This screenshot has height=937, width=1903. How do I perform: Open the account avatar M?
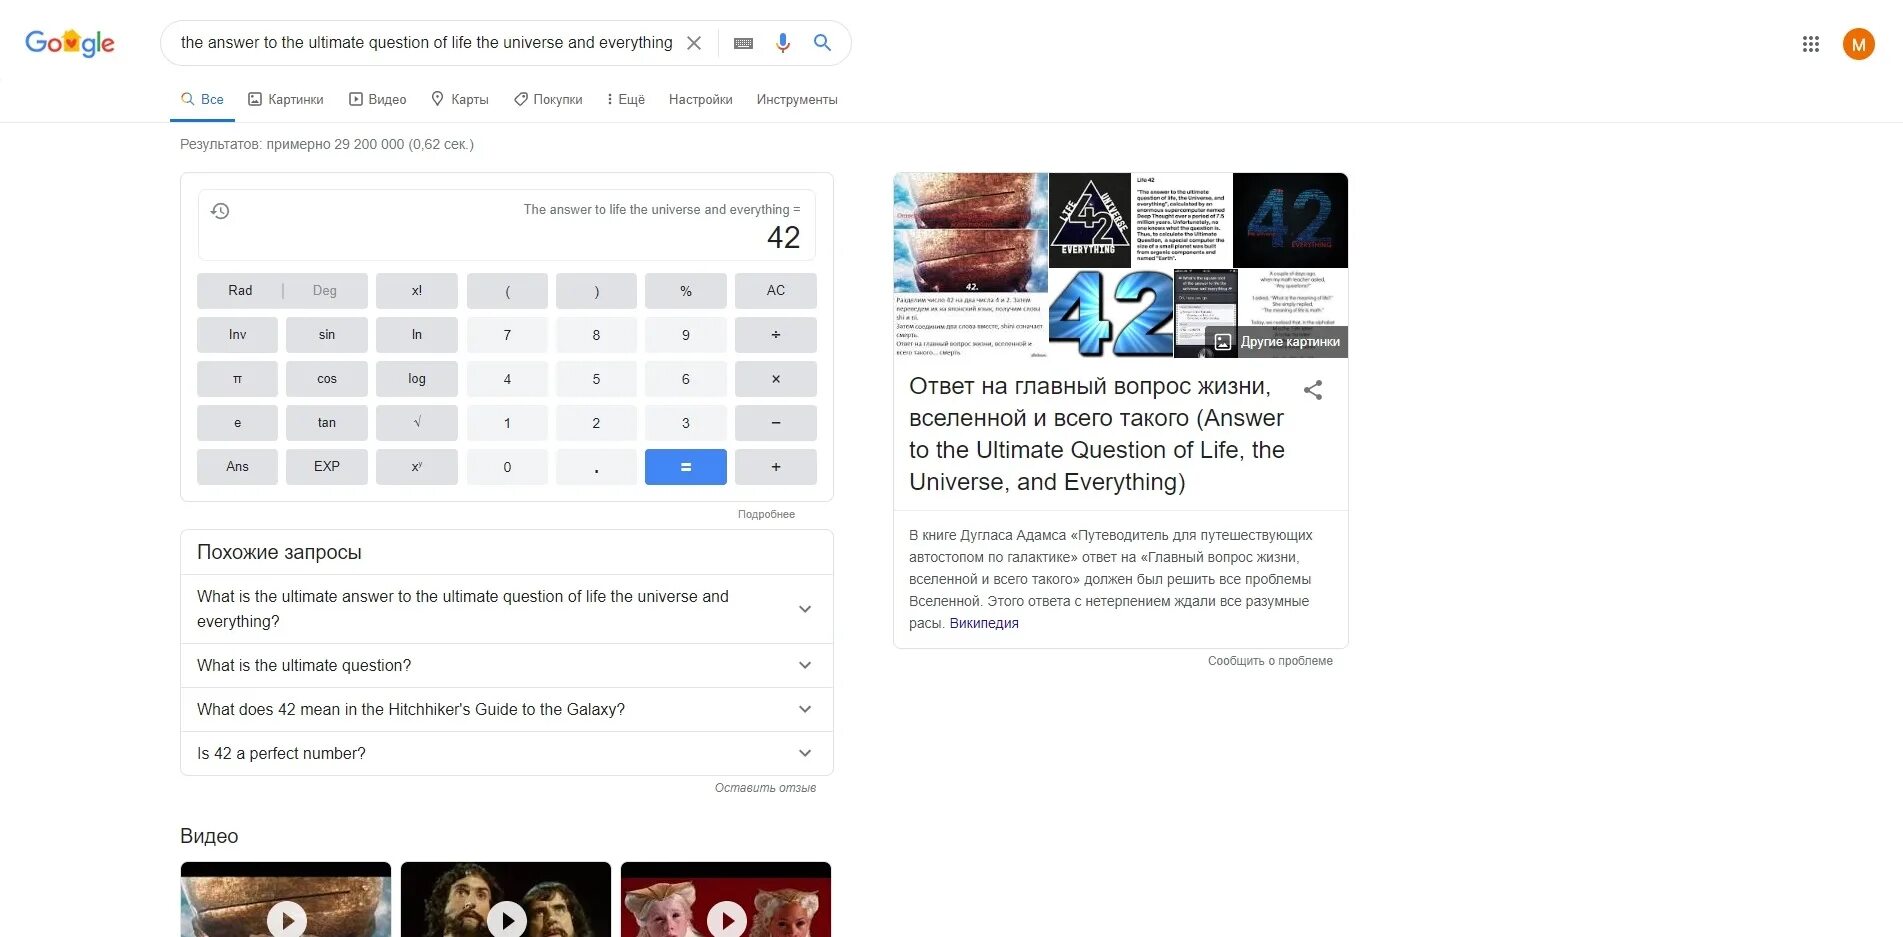1859,44
